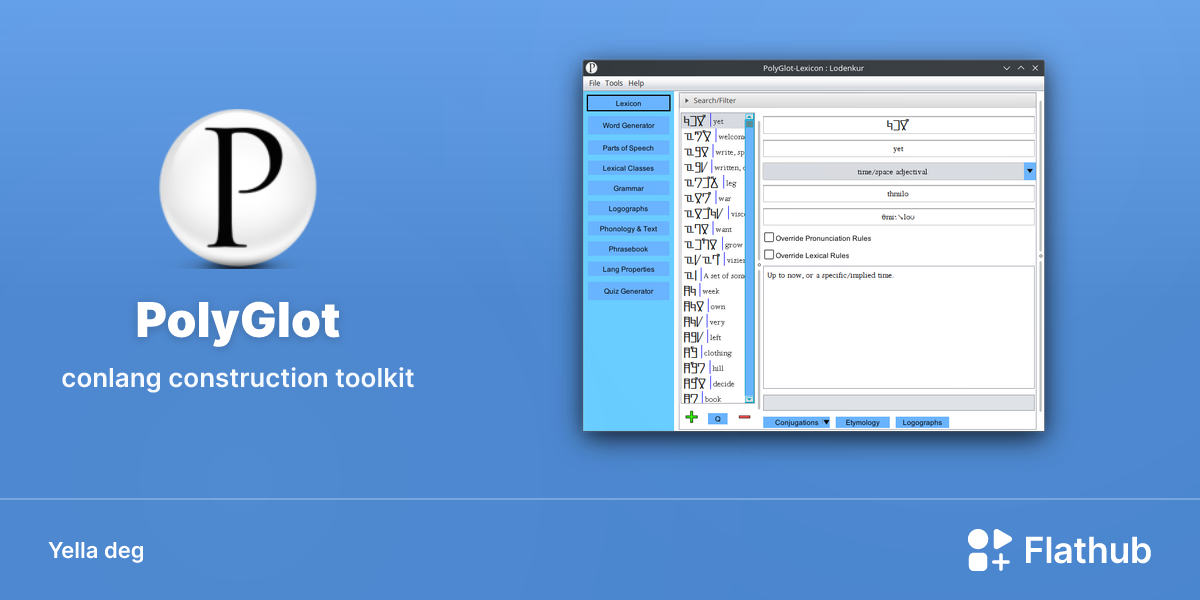Select the 'decide' word entry
Viewport: 1200px width, 600px height.
713,383
